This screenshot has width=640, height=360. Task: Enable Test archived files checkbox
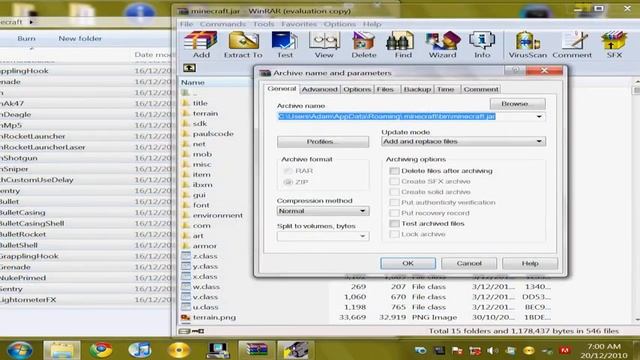click(394, 224)
